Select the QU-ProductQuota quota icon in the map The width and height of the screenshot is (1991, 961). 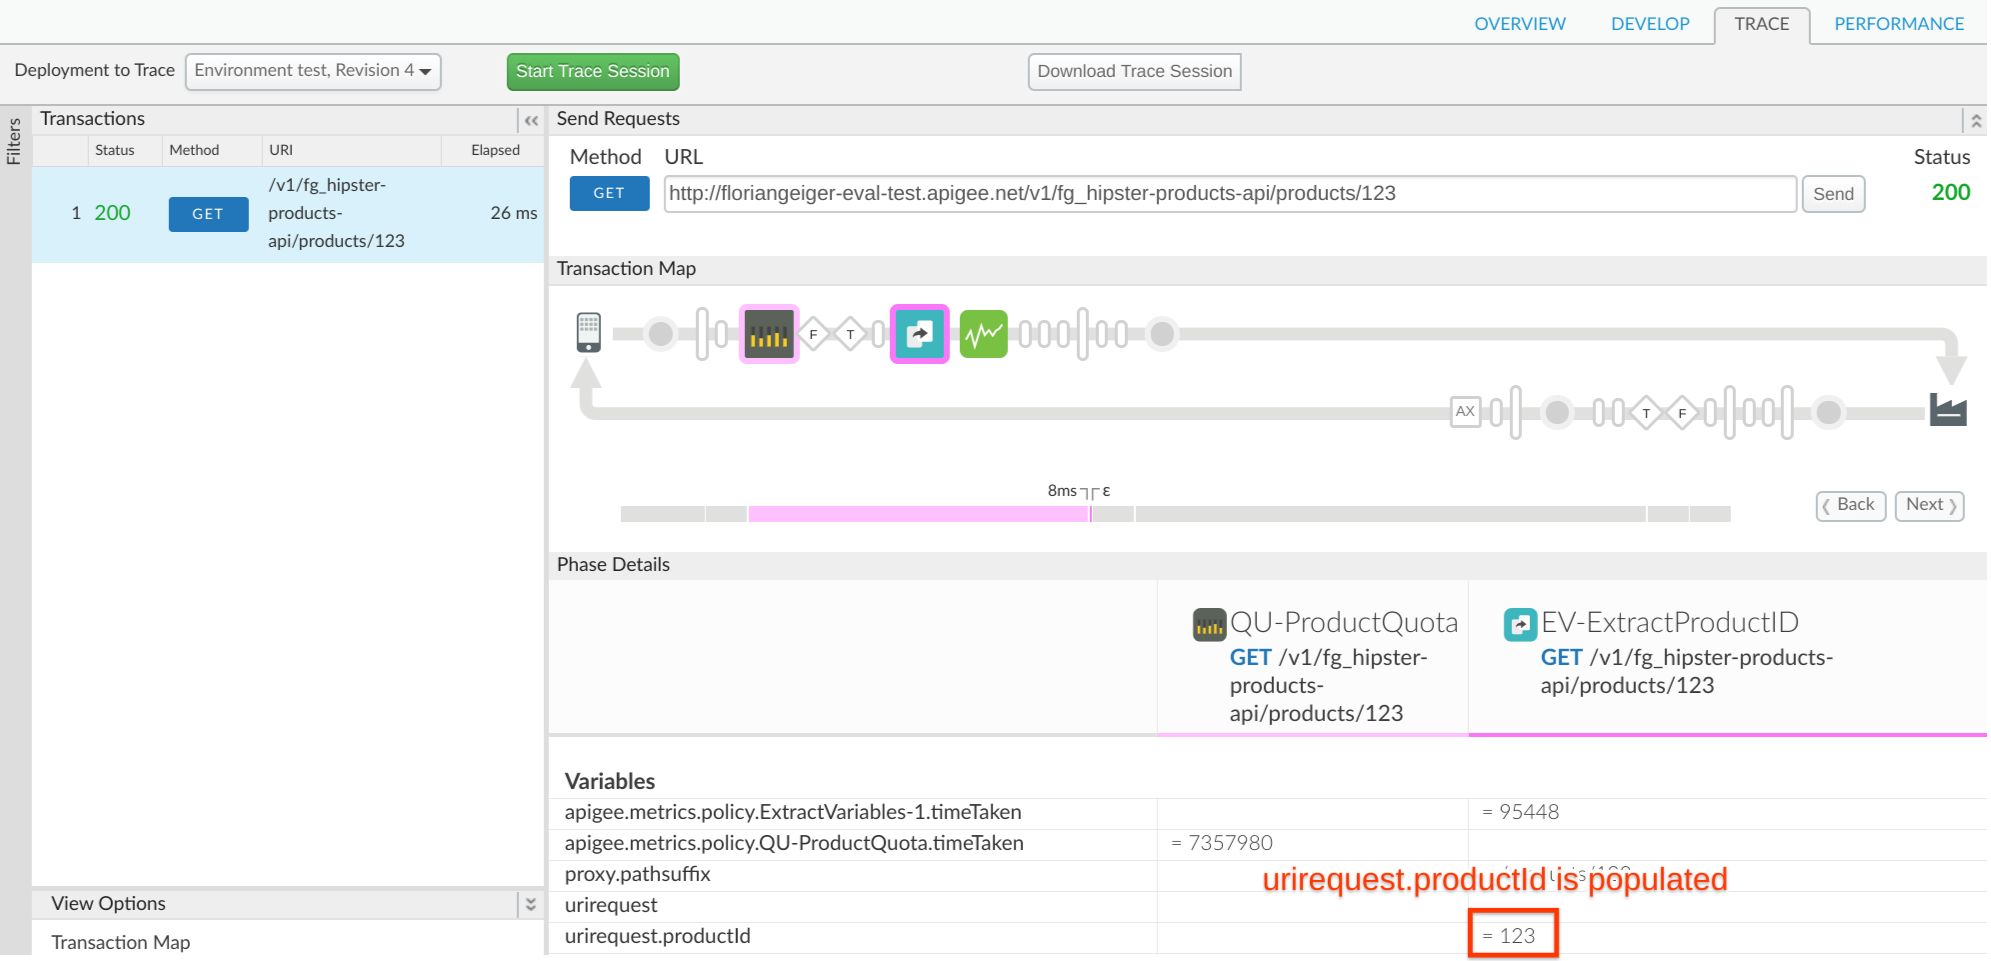(x=769, y=334)
